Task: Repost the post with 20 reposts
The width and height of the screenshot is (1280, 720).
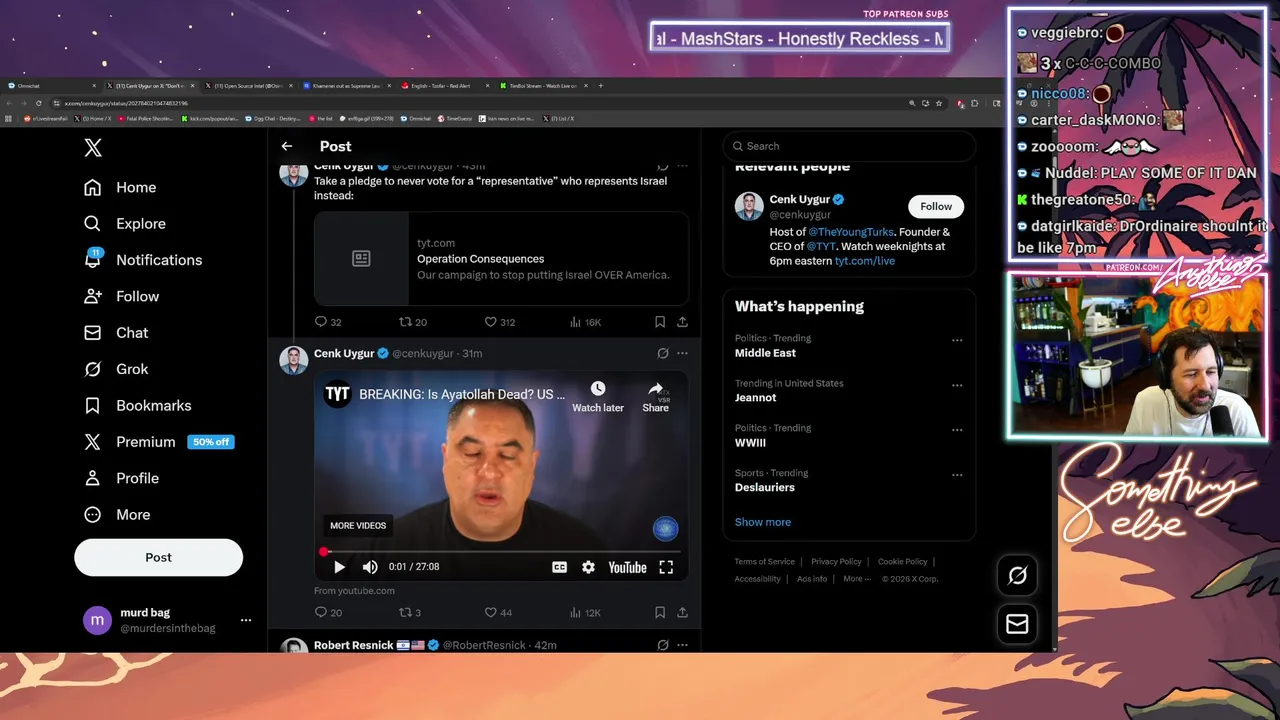Action: tap(413, 322)
